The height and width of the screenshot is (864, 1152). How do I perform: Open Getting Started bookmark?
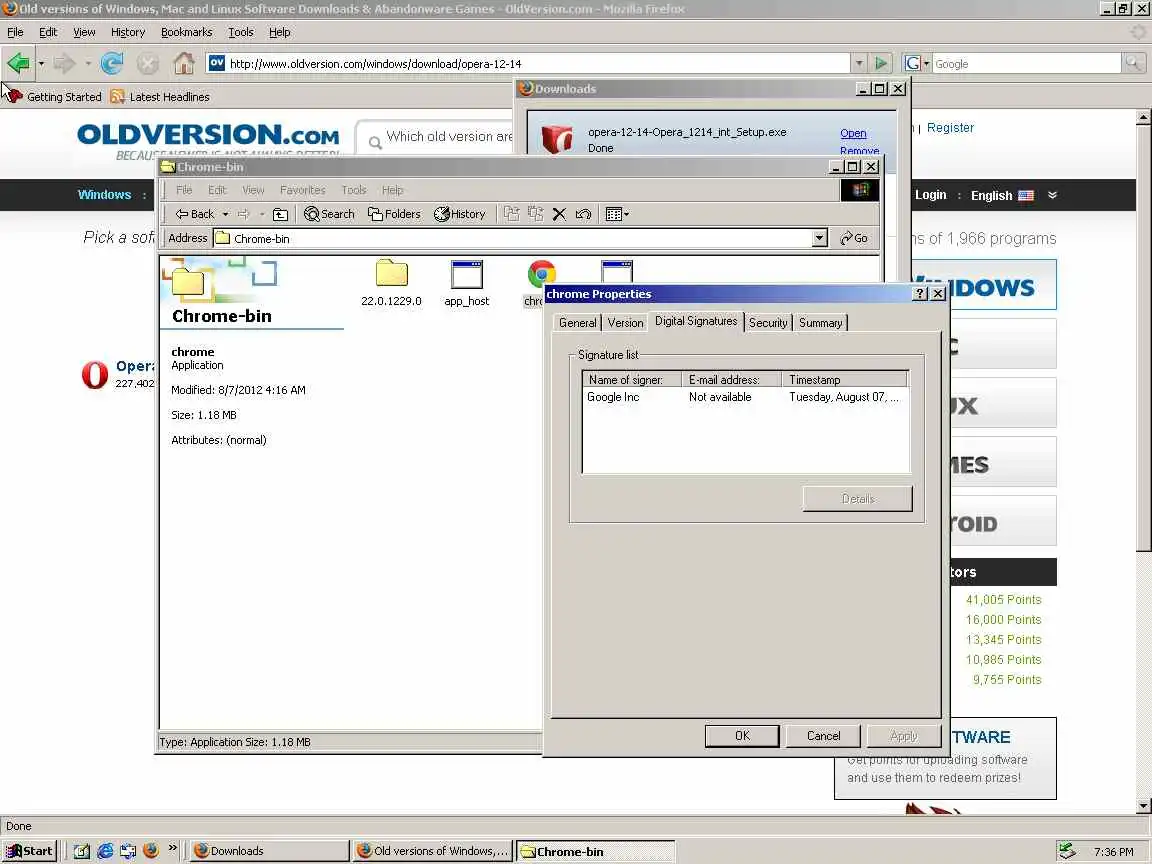[x=54, y=96]
